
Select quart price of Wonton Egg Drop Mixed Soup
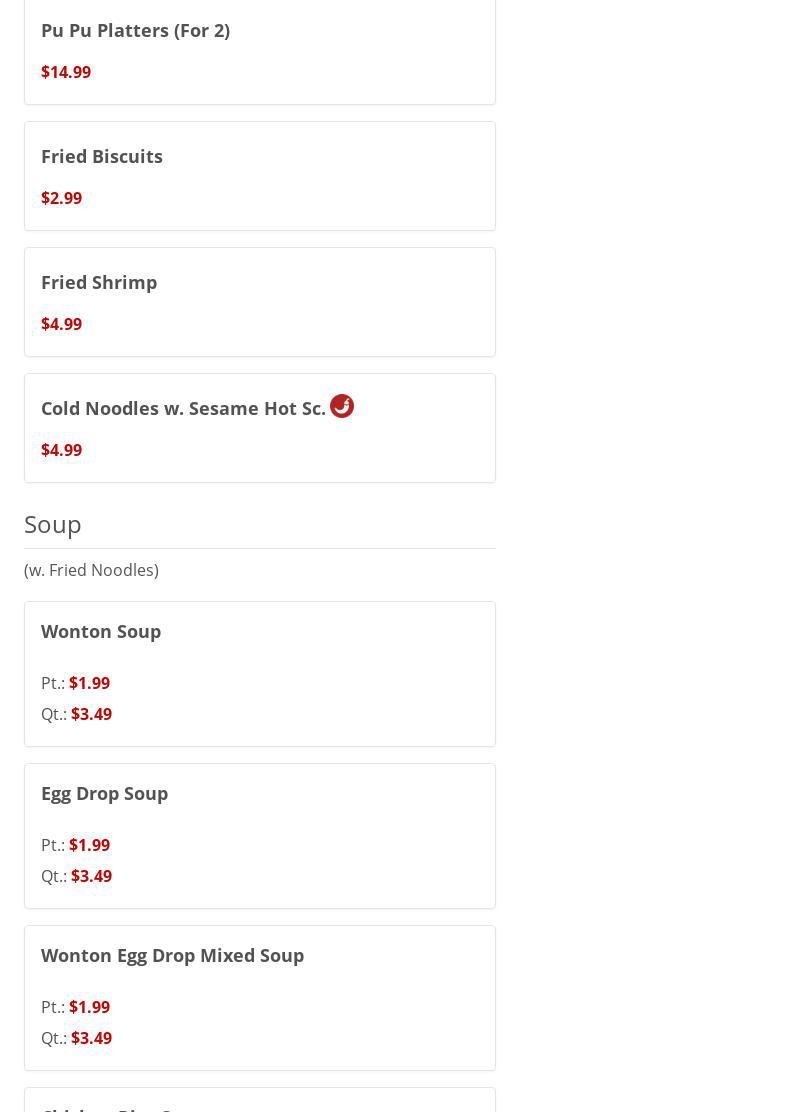(91, 1038)
